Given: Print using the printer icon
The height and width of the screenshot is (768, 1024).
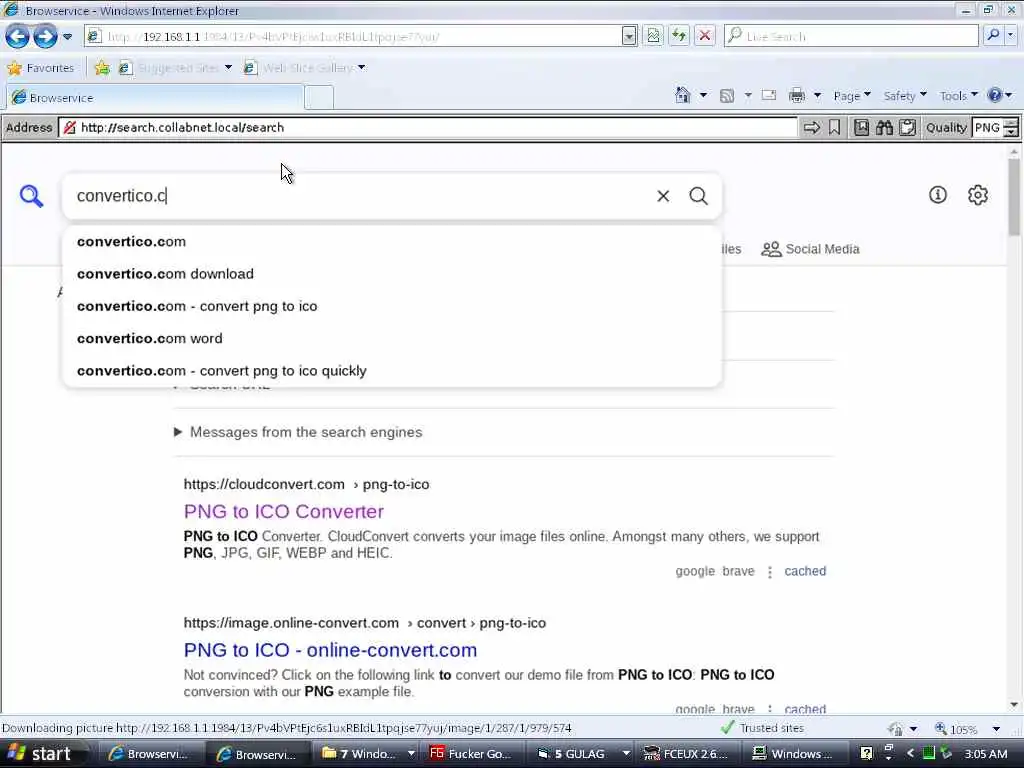Looking at the screenshot, I should click(797, 96).
